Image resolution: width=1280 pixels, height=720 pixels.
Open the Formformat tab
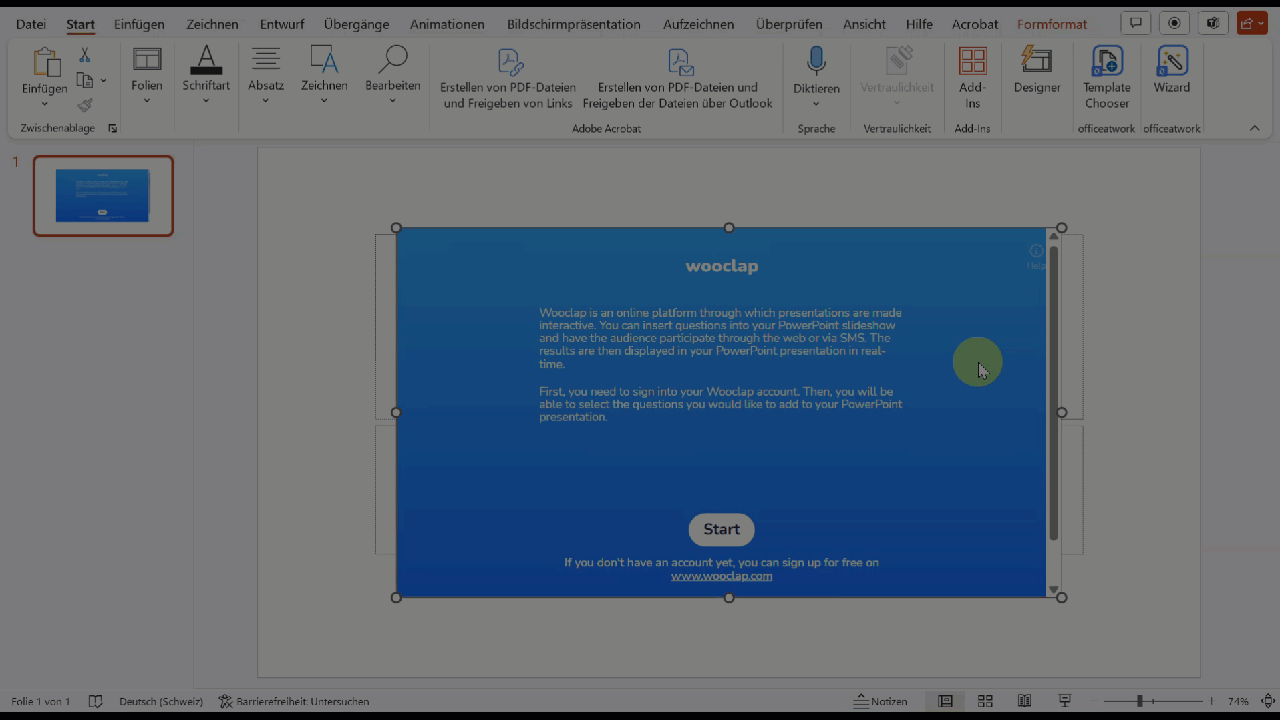(x=1052, y=24)
